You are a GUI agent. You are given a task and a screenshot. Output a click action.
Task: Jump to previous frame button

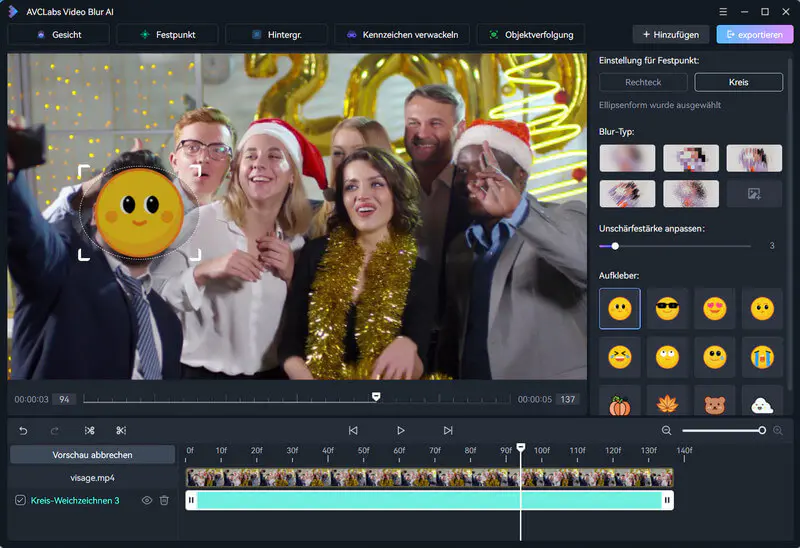pyautogui.click(x=353, y=431)
